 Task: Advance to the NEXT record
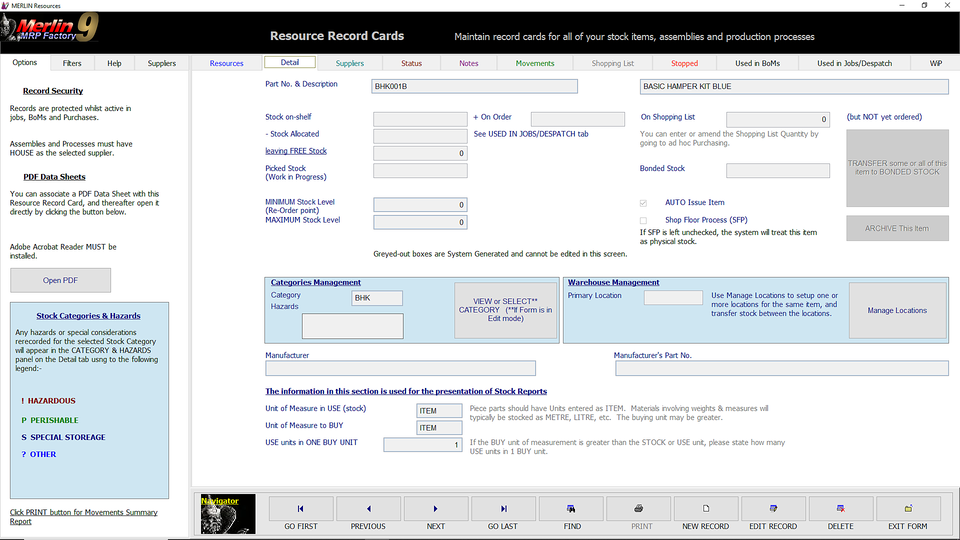pos(436,508)
